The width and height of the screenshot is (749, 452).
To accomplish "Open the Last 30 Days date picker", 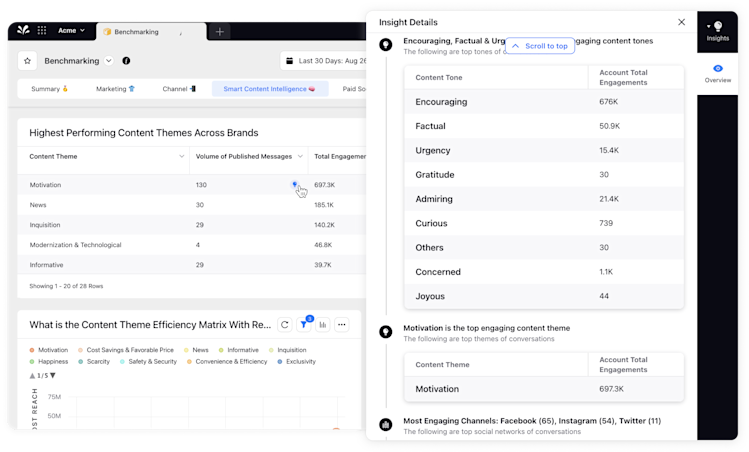I will tap(324, 61).
